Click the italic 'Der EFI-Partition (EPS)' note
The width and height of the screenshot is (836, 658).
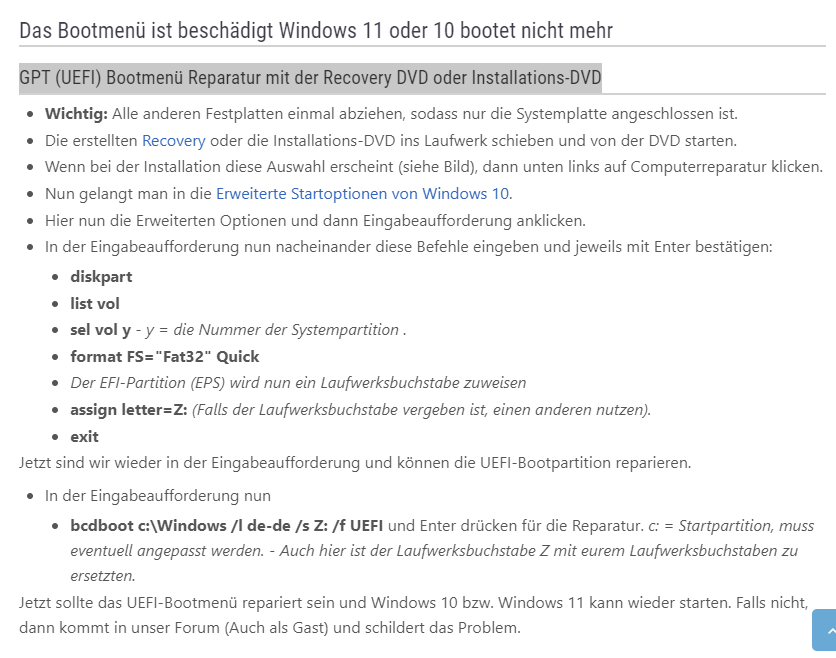pyautogui.click(x=297, y=382)
